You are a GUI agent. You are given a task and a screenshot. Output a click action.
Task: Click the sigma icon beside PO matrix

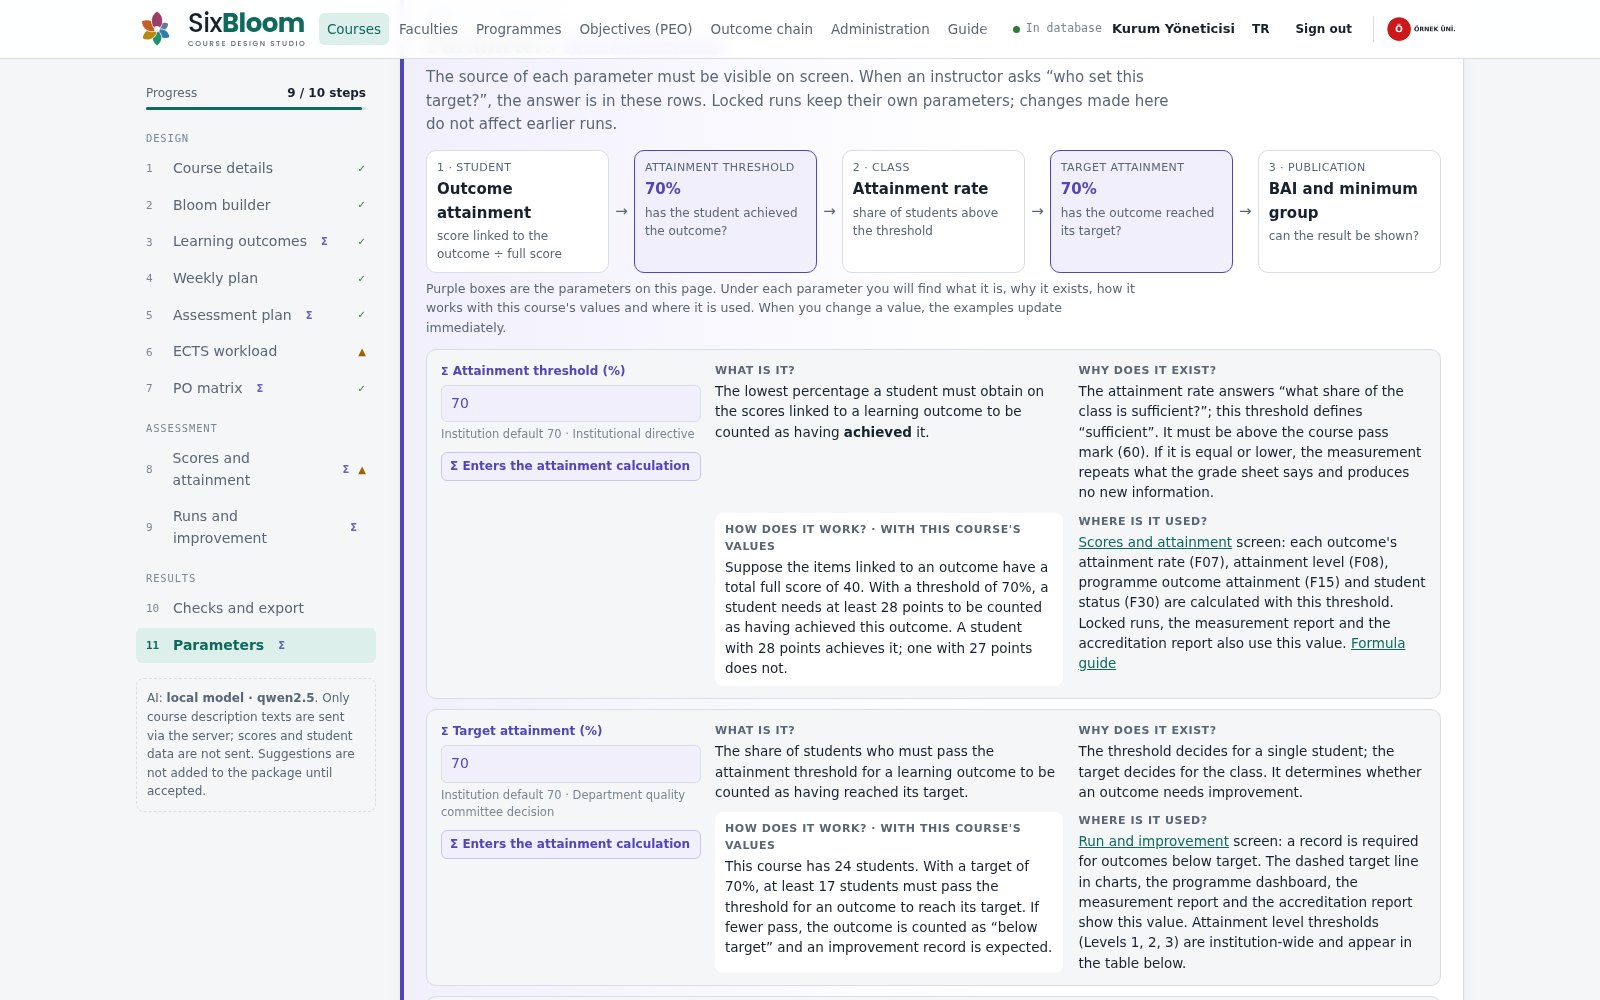(260, 388)
